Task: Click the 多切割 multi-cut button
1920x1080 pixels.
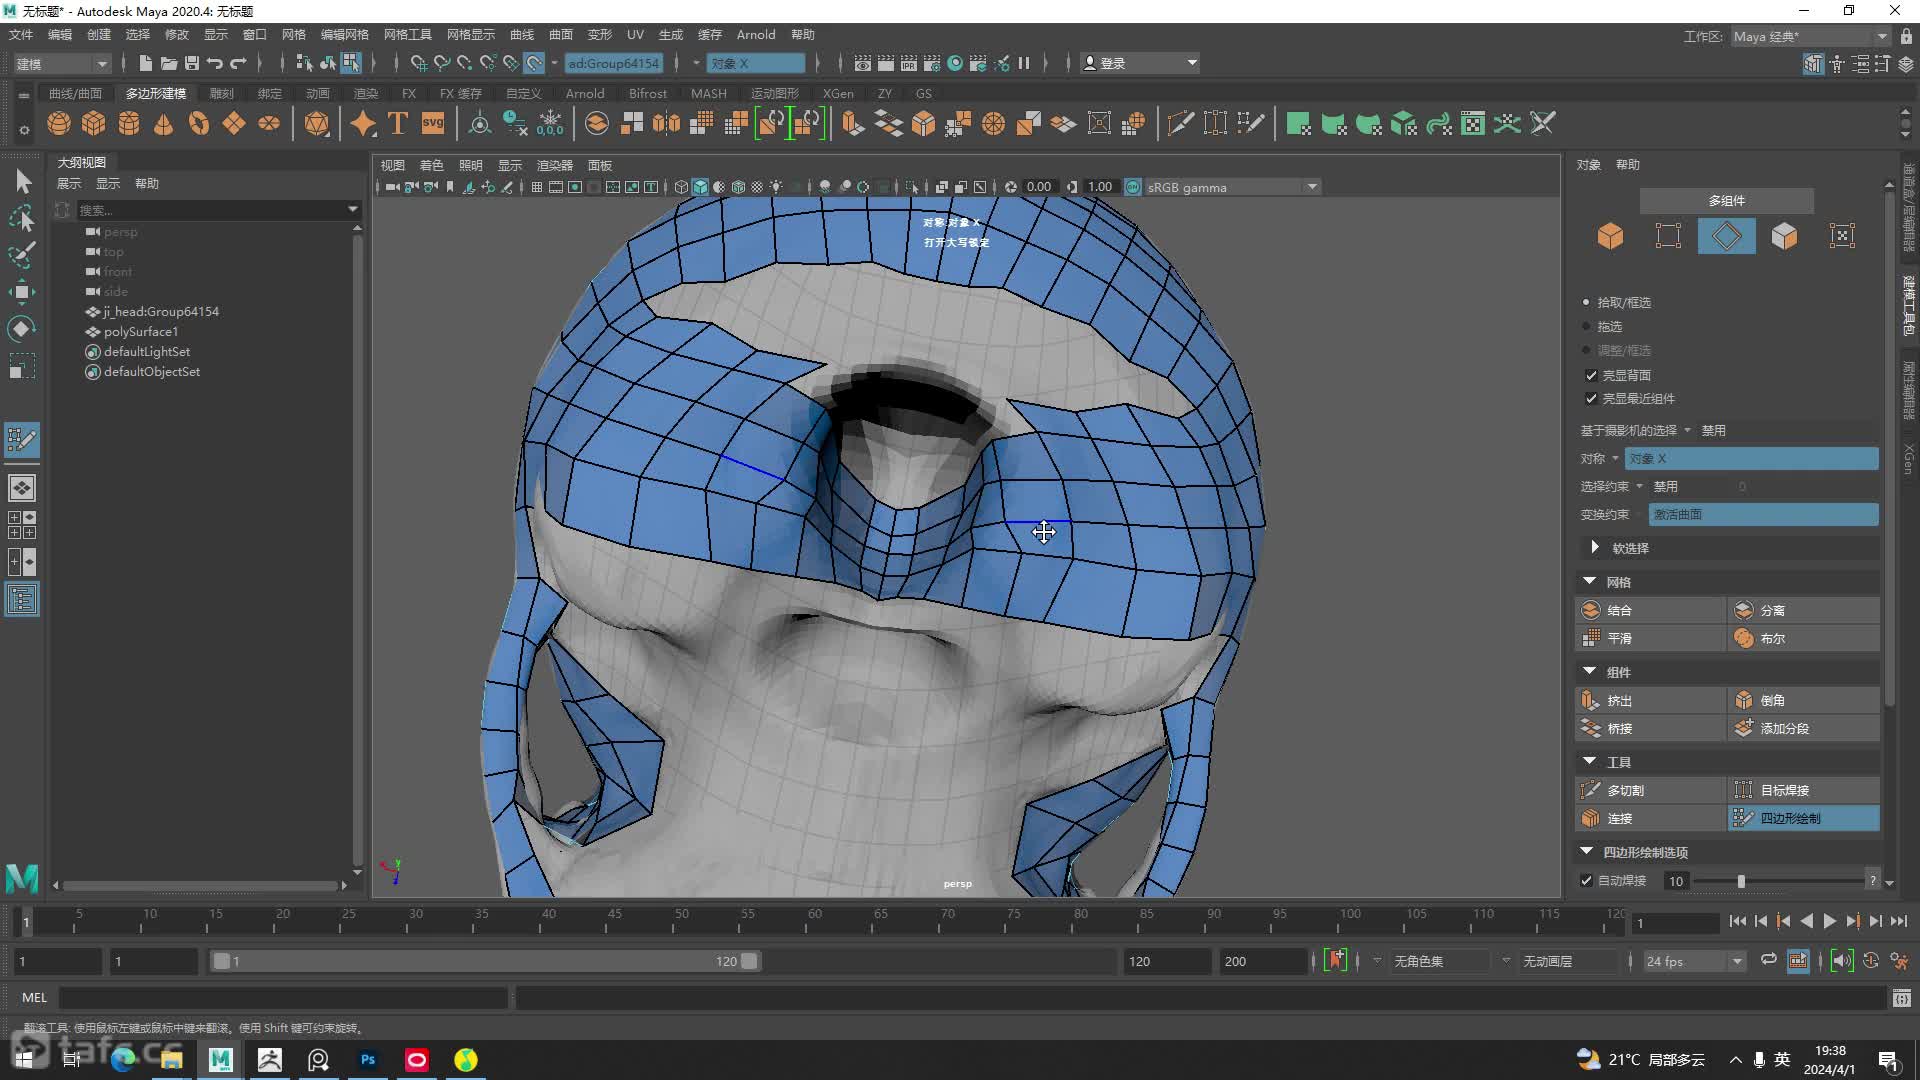Action: (1651, 790)
